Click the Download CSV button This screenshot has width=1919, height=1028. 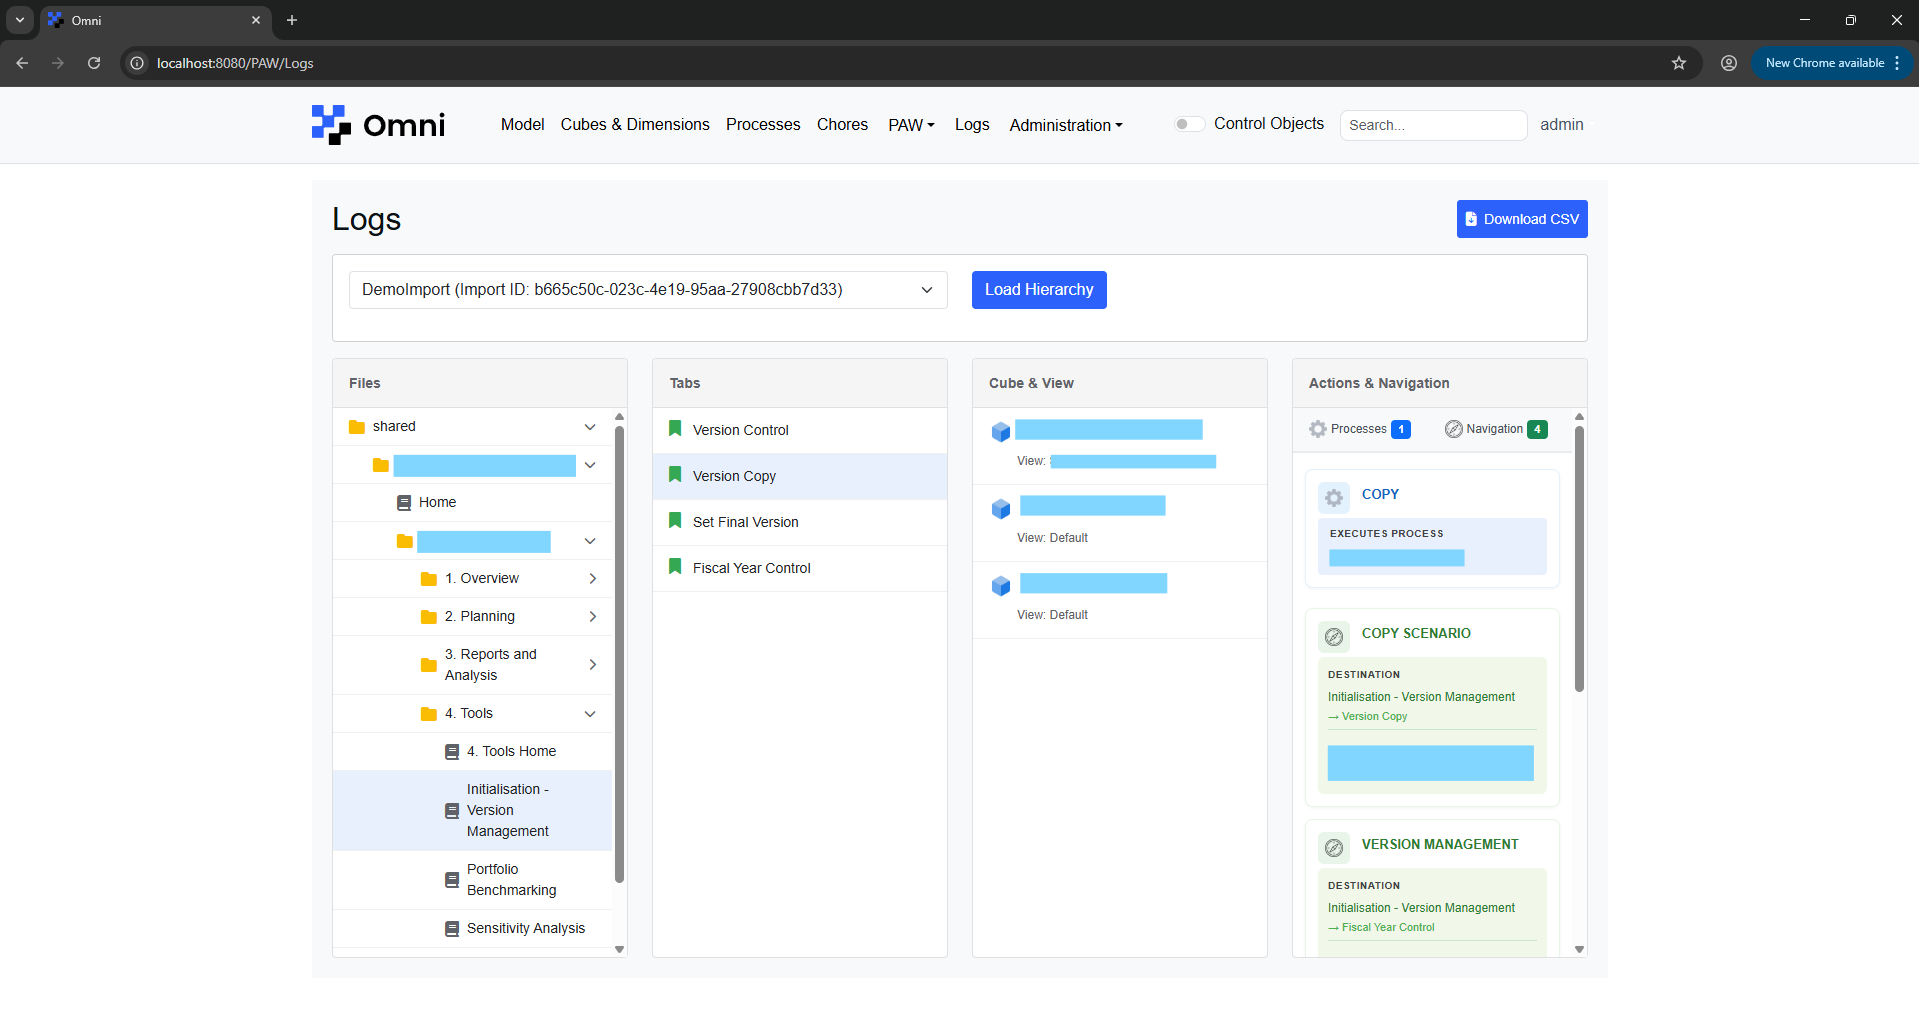click(x=1522, y=219)
